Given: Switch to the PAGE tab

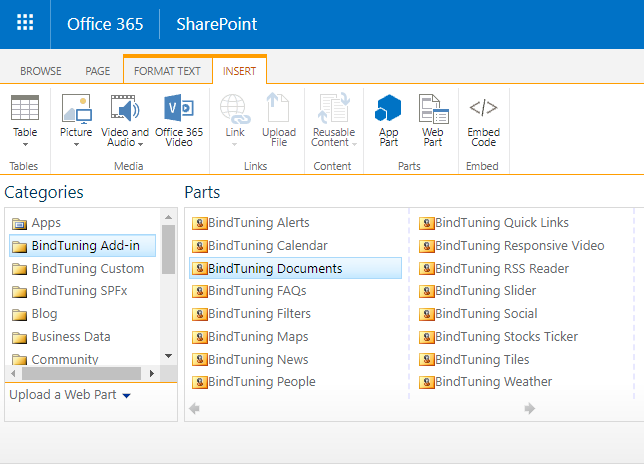Looking at the screenshot, I should pyautogui.click(x=98, y=71).
